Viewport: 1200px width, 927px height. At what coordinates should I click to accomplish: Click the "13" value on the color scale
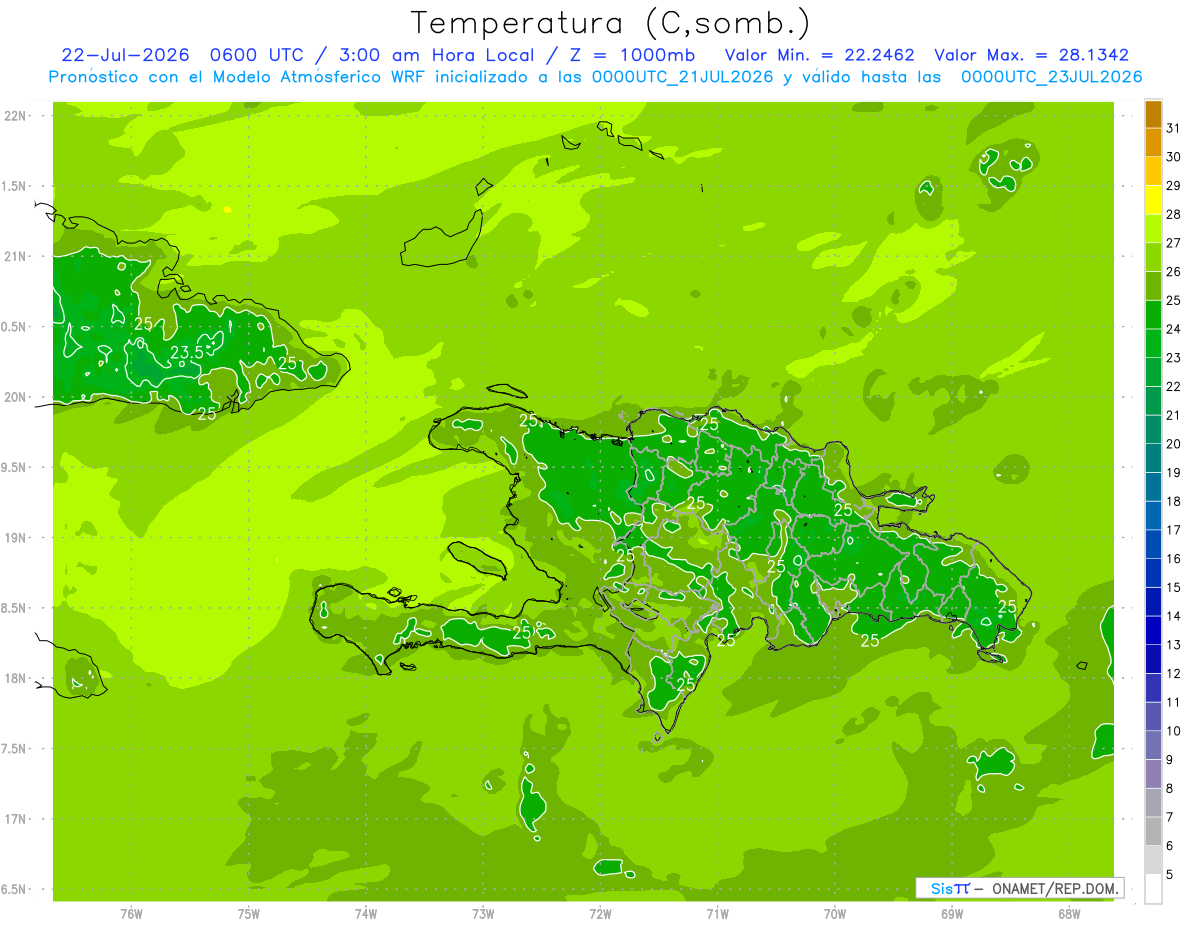click(x=1174, y=645)
